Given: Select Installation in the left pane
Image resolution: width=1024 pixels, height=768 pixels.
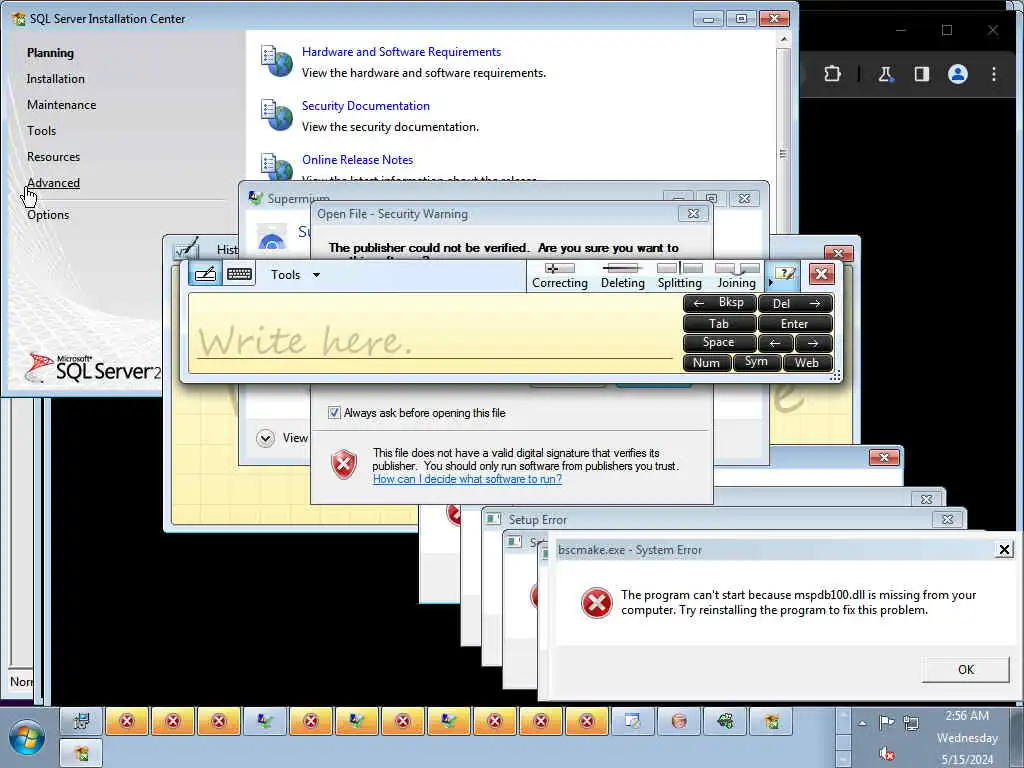Looking at the screenshot, I should (56, 79).
